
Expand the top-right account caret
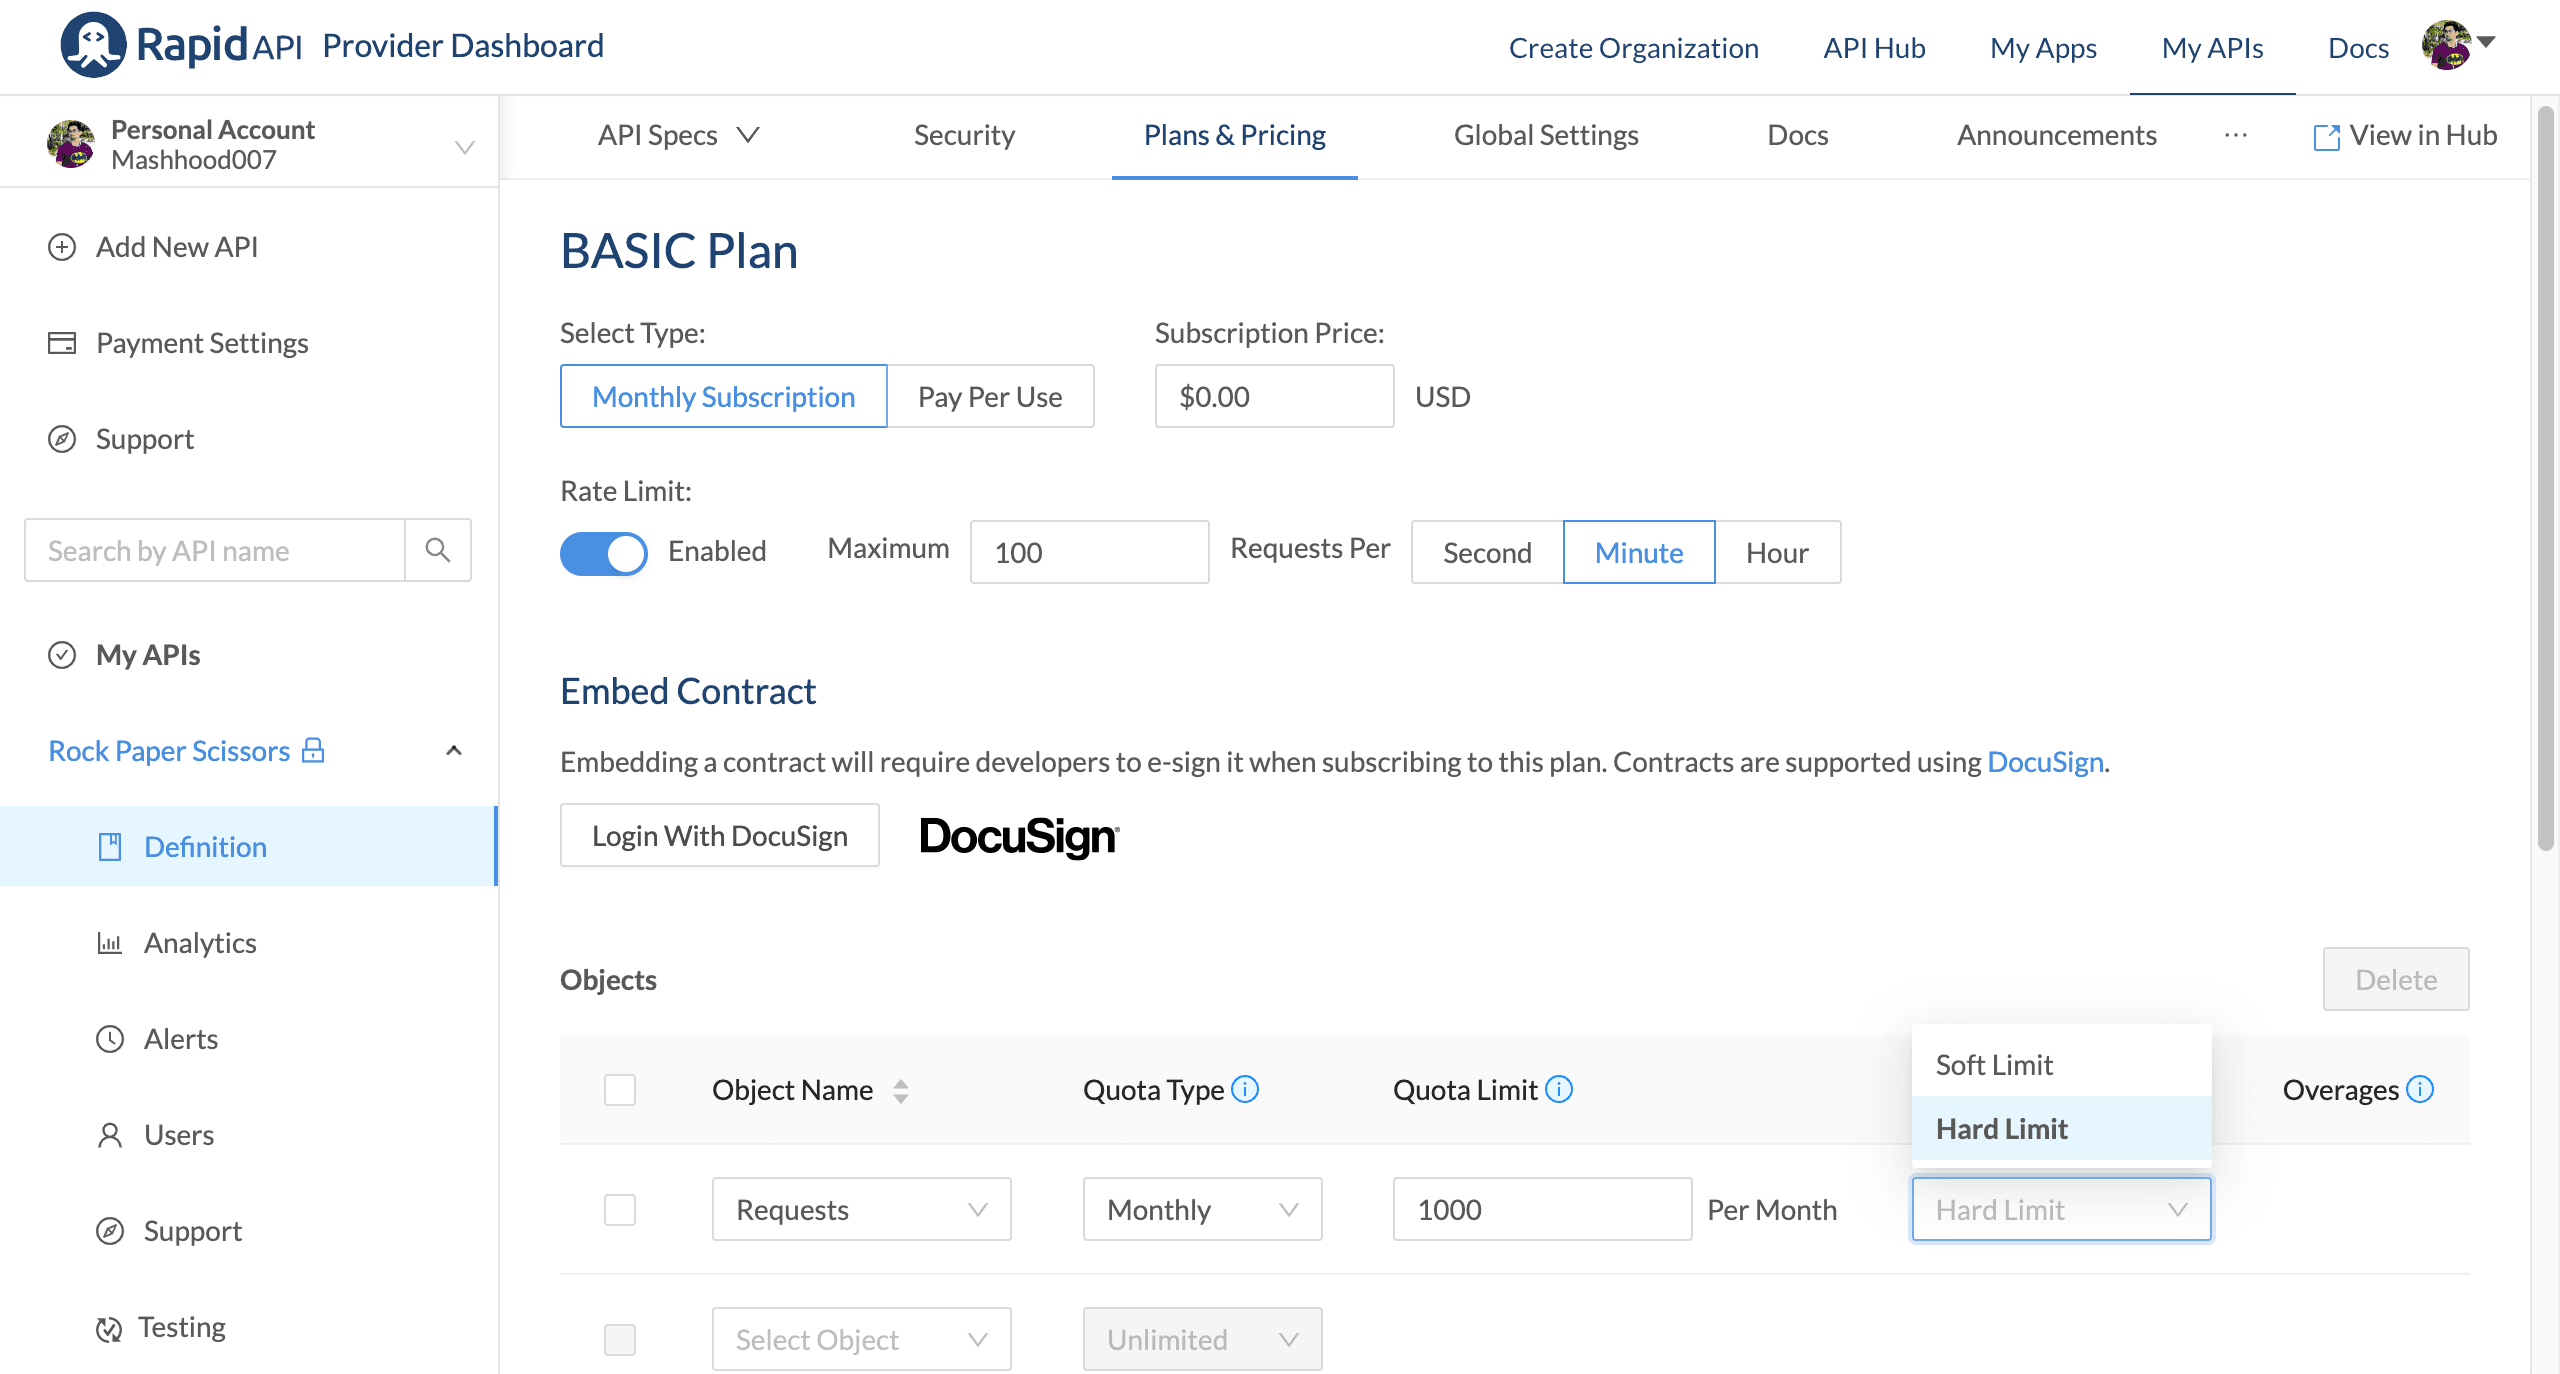(x=2486, y=42)
